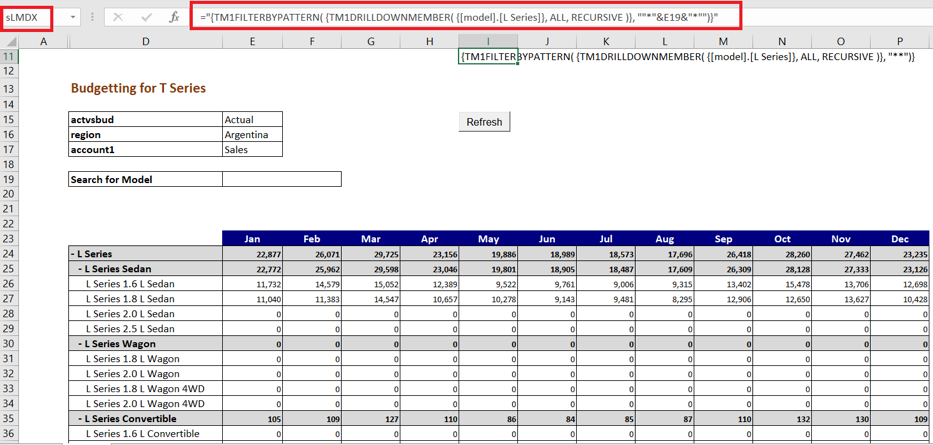933x445 pixels.
Task: Select the Argentina region cell
Action: (x=252, y=134)
